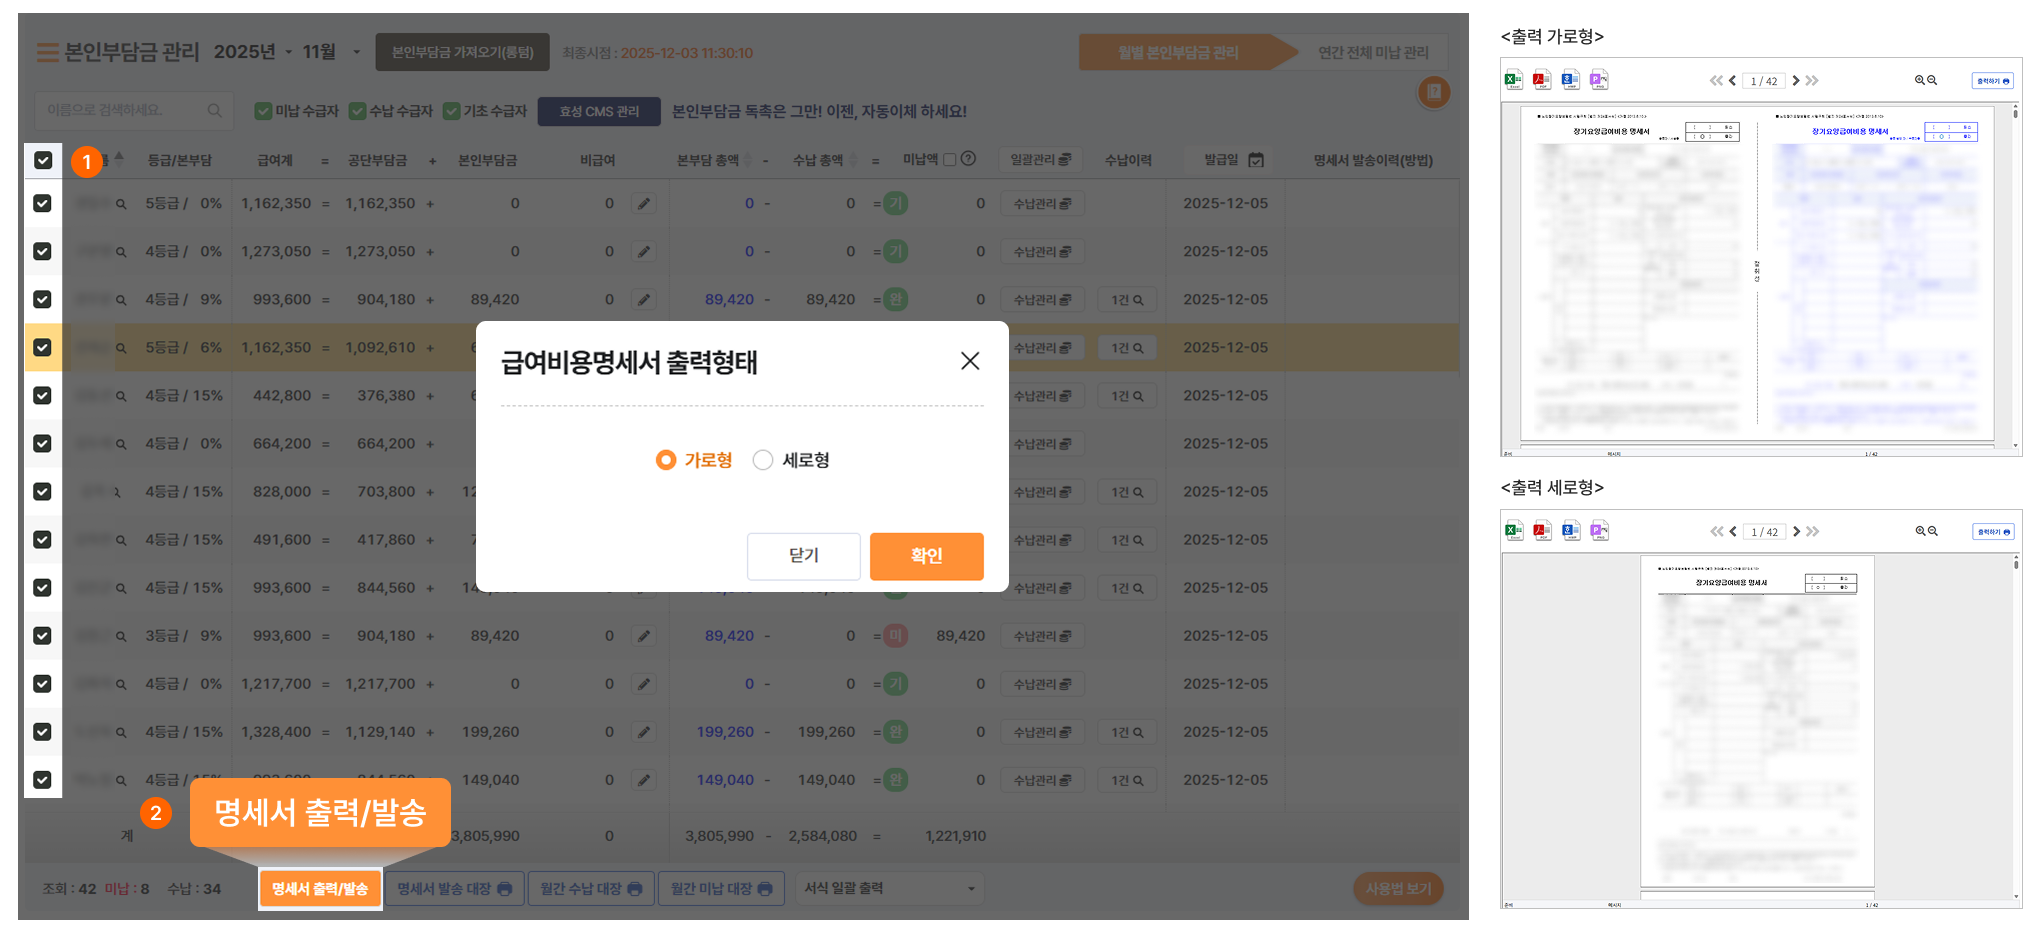Open the 11월 month dropdown
Screen dimensions: 2041x933
[331, 52]
